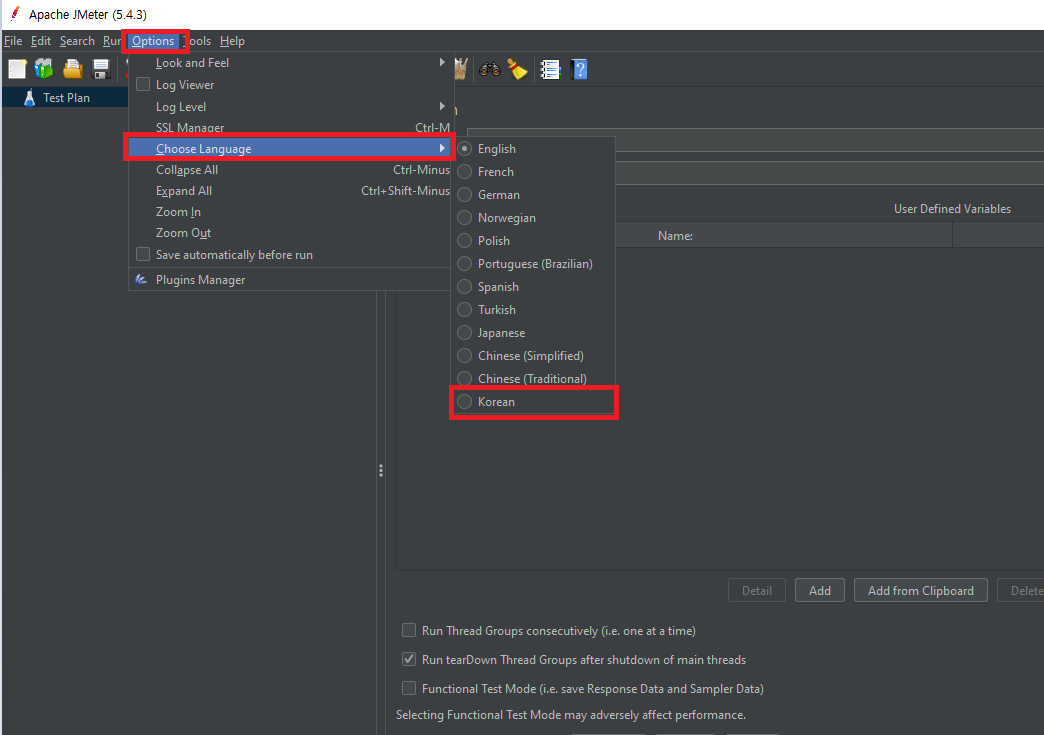Open the Templates icon in toolbar
1044x735 pixels.
point(45,69)
